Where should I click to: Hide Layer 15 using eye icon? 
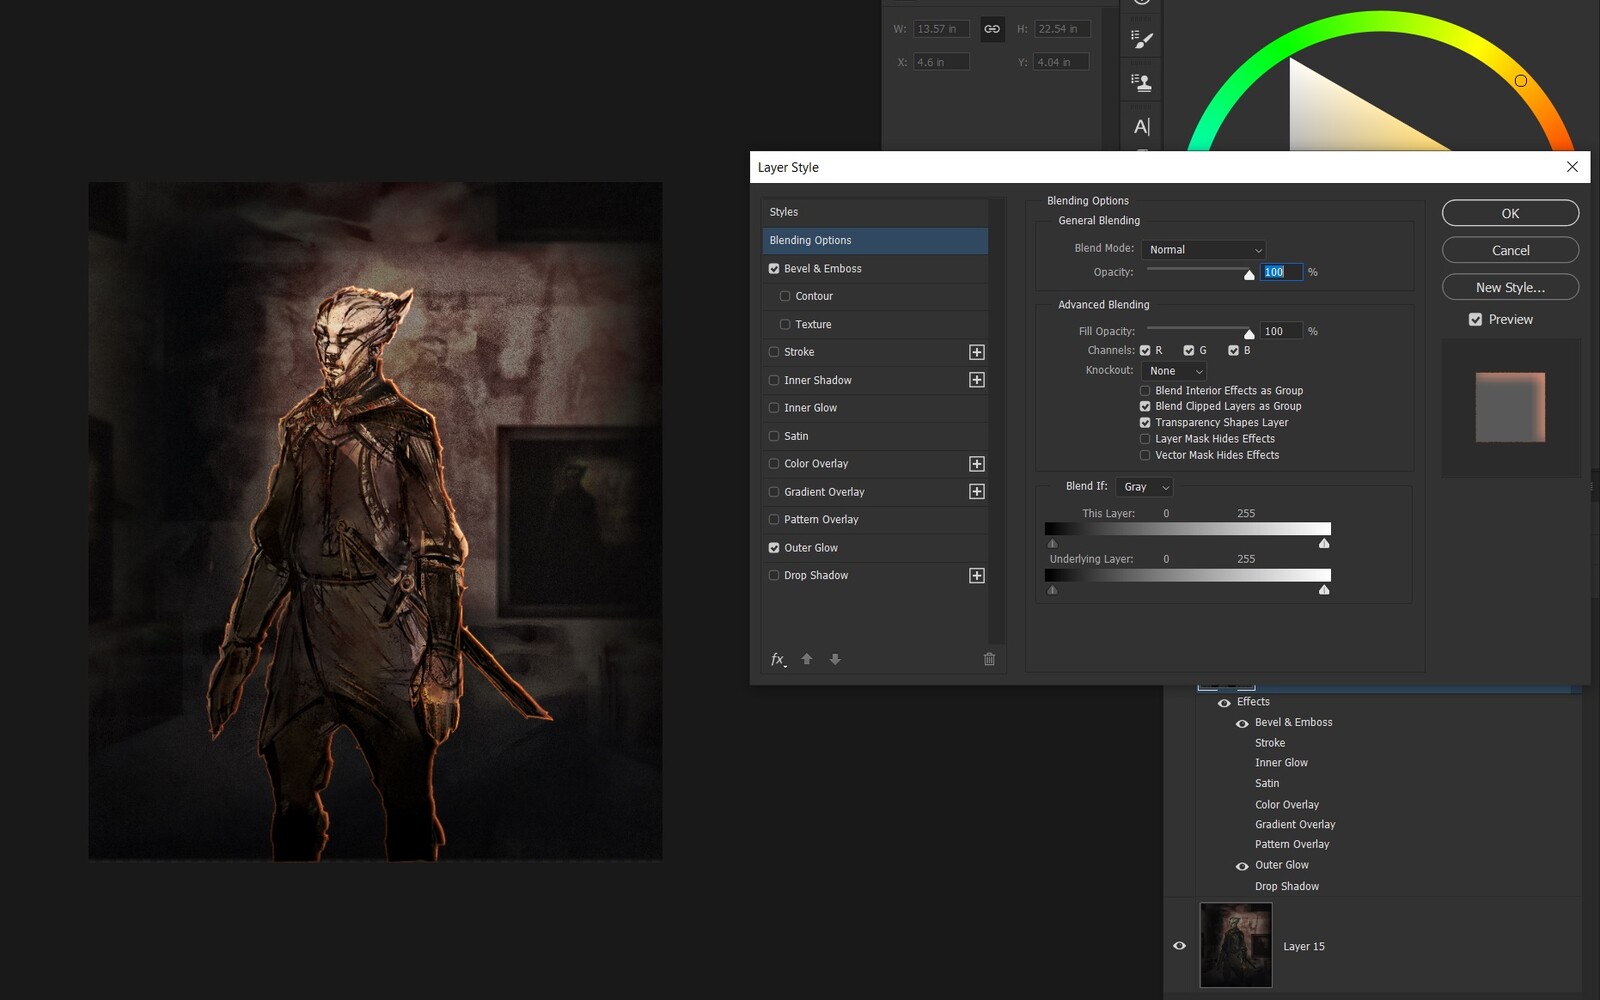pyautogui.click(x=1180, y=946)
